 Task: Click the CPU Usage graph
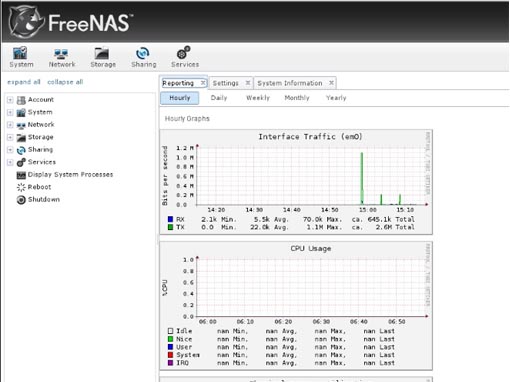tap(296, 306)
